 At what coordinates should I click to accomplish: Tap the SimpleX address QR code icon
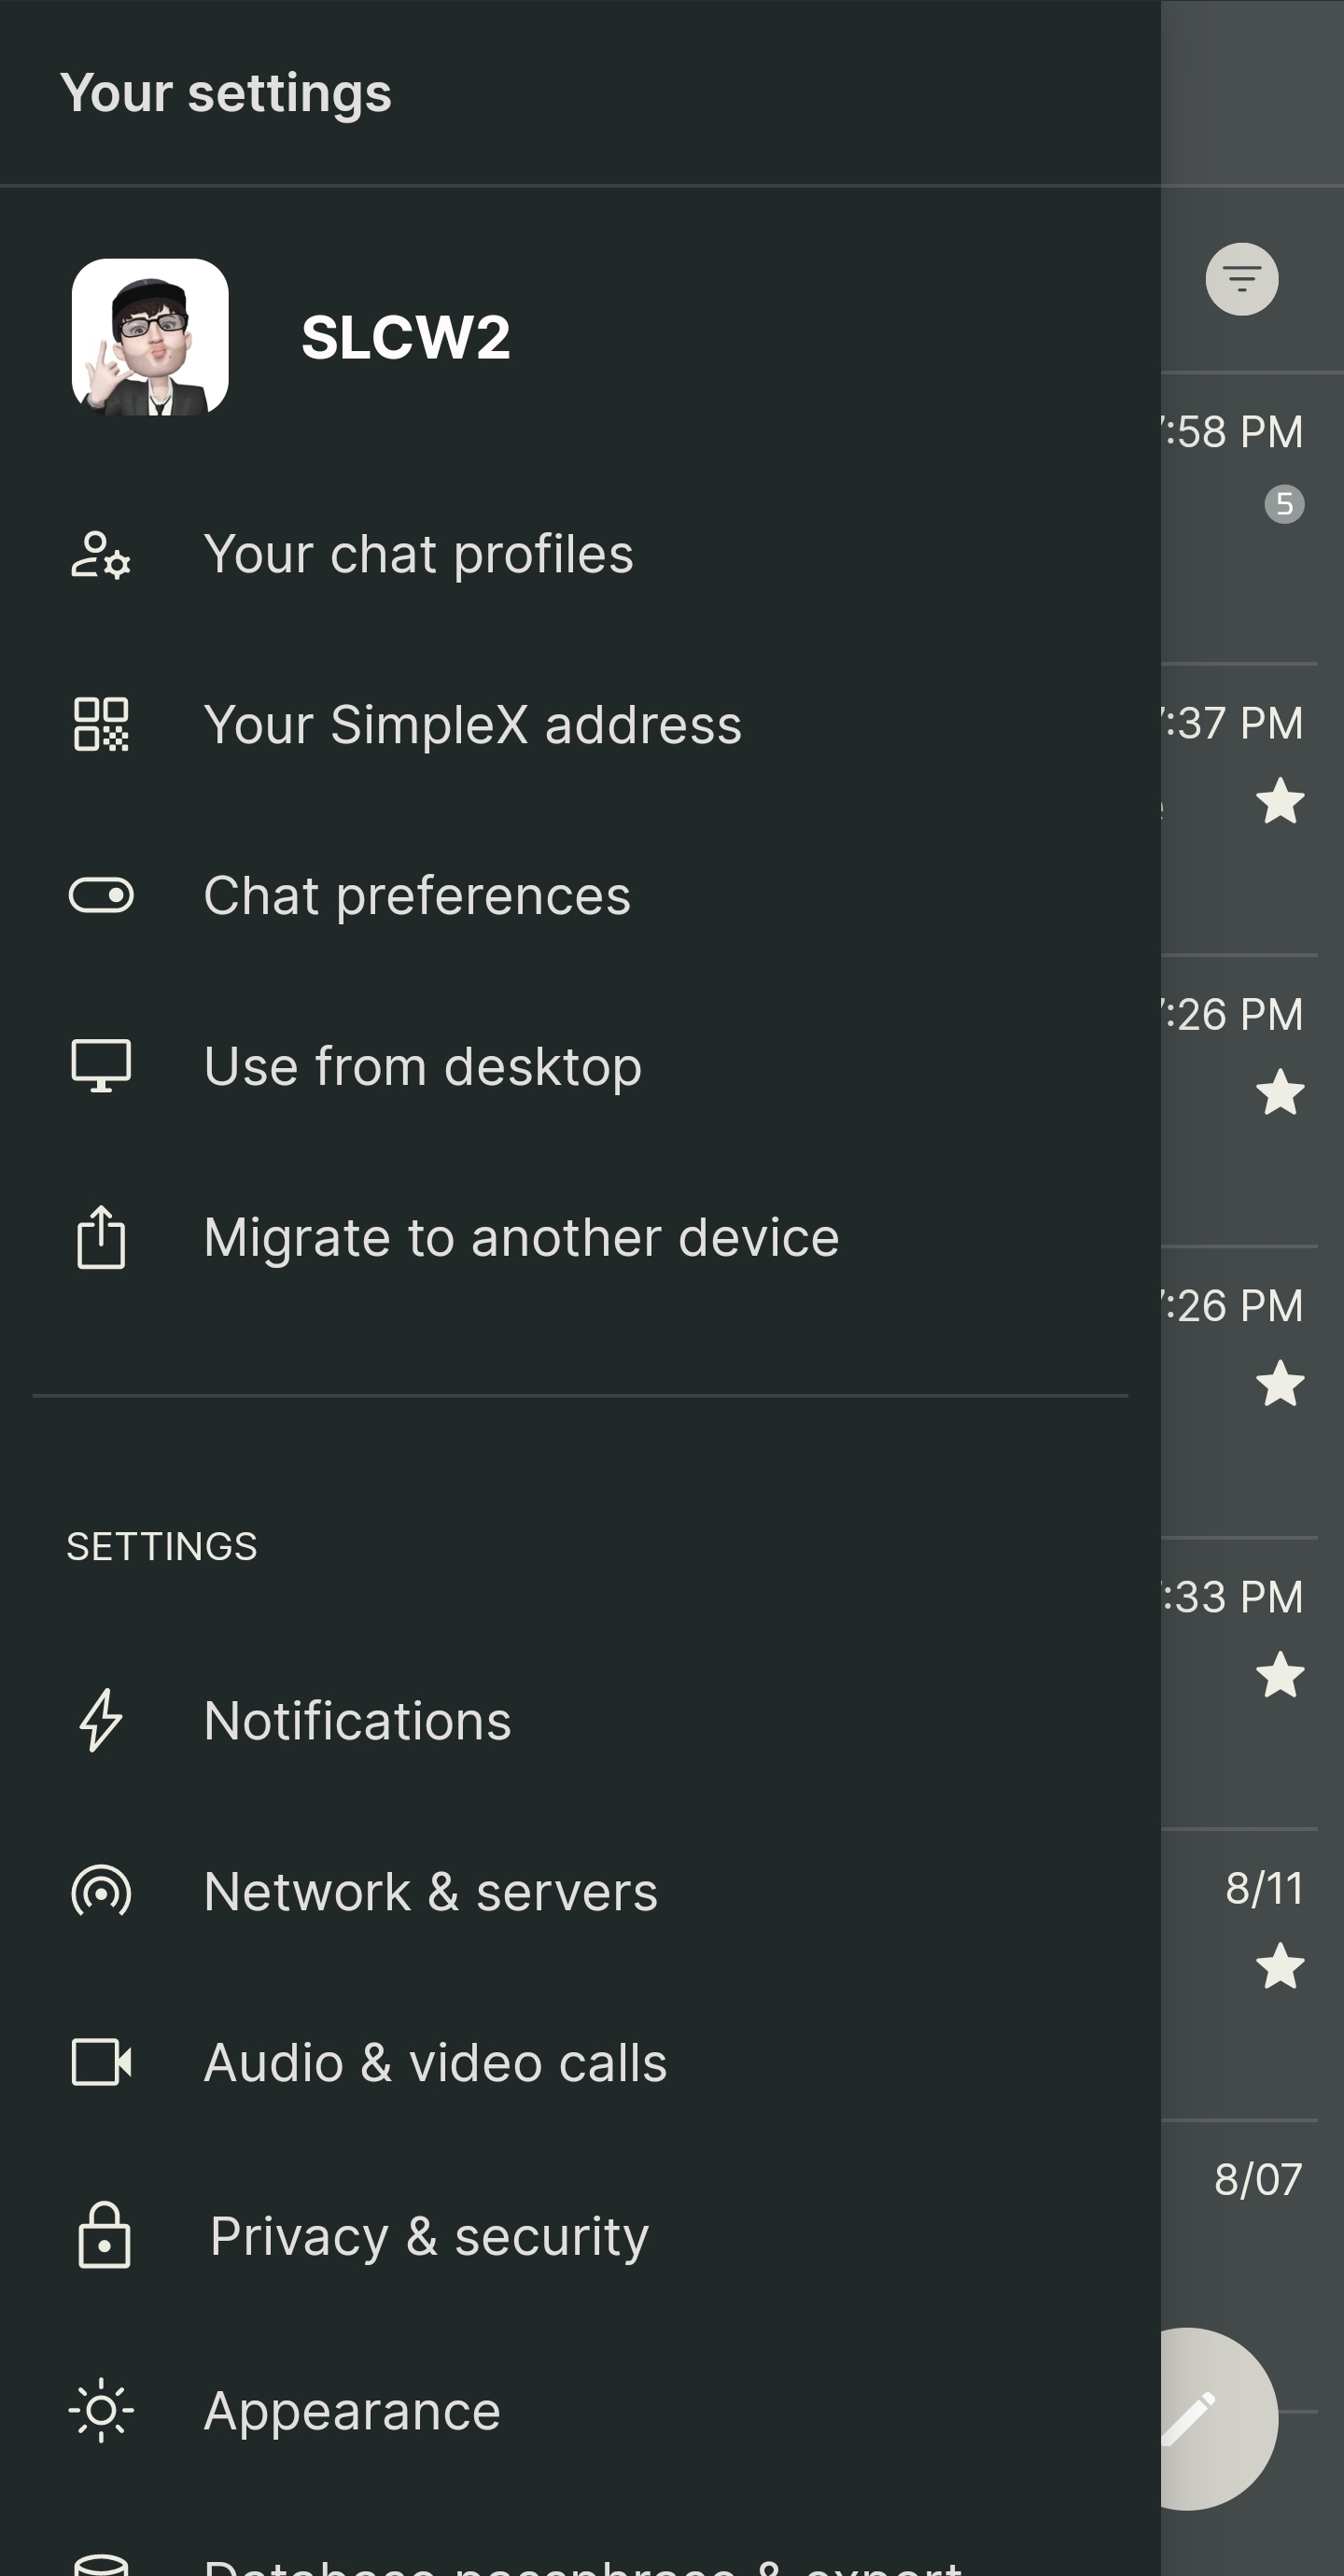[101, 725]
